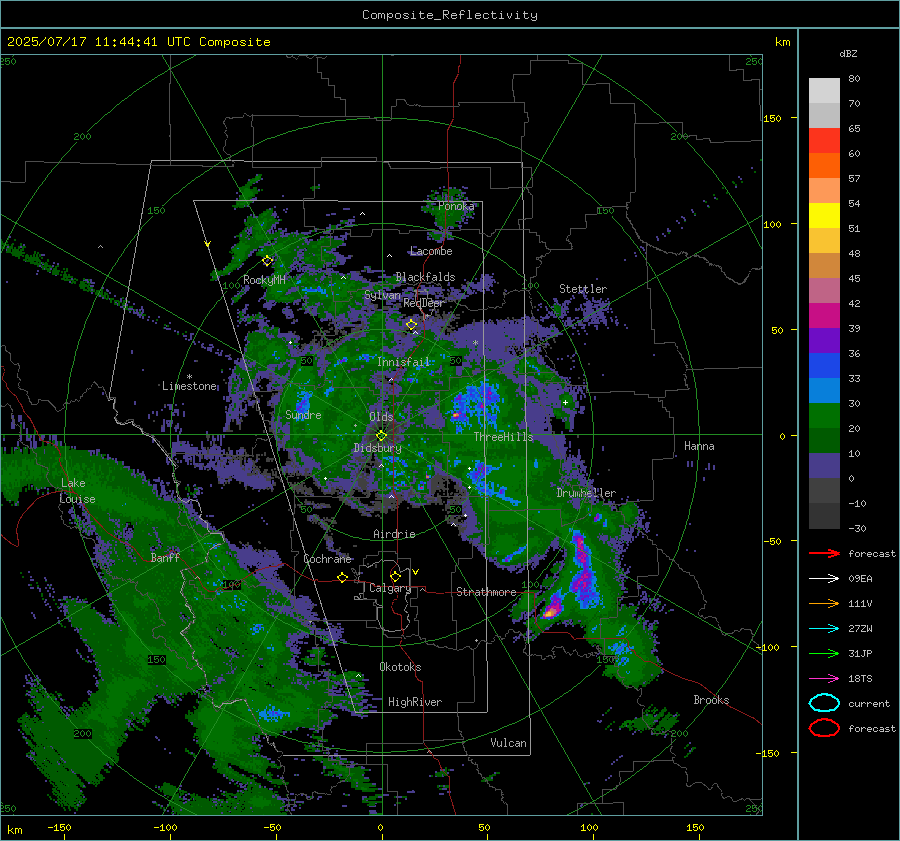The width and height of the screenshot is (900, 841).
Task: Select the 51 dBZ yellow color swatch
Action: point(824,216)
